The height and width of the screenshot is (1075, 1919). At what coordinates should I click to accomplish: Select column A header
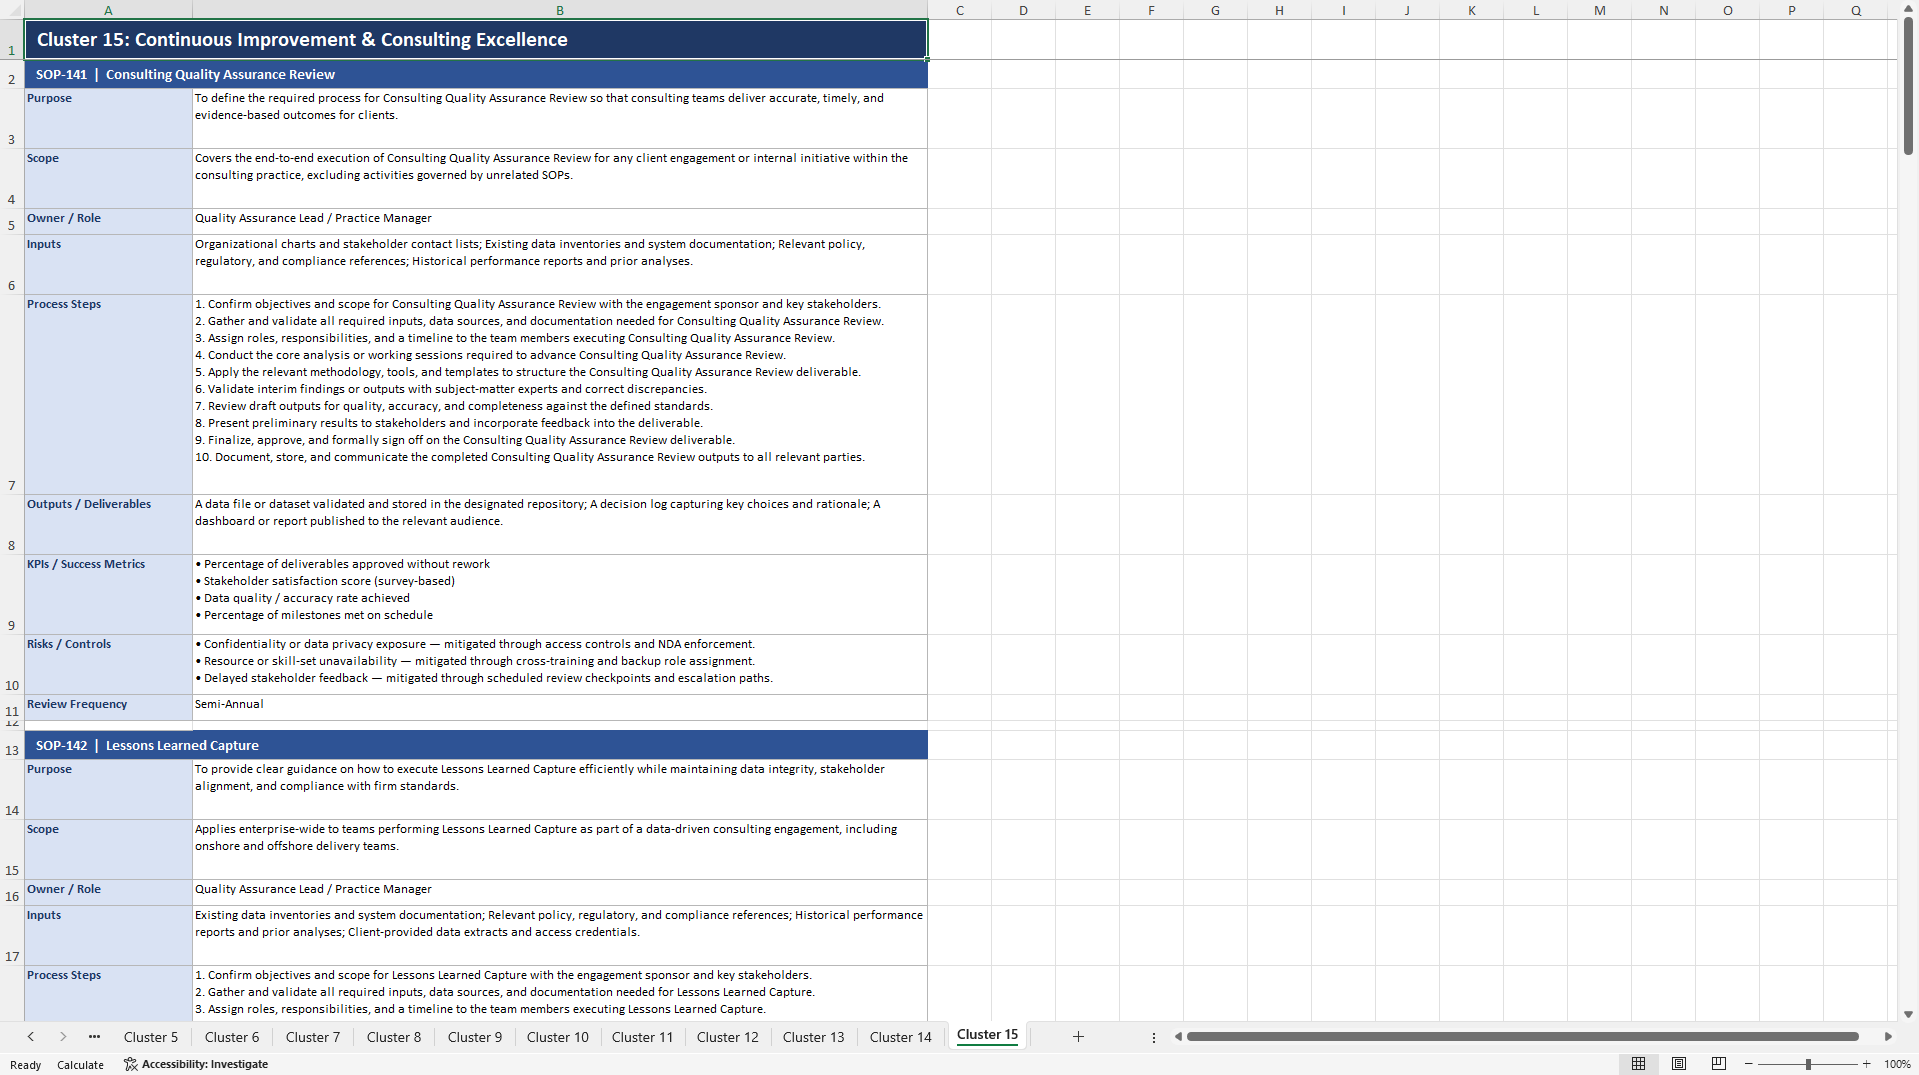point(108,10)
